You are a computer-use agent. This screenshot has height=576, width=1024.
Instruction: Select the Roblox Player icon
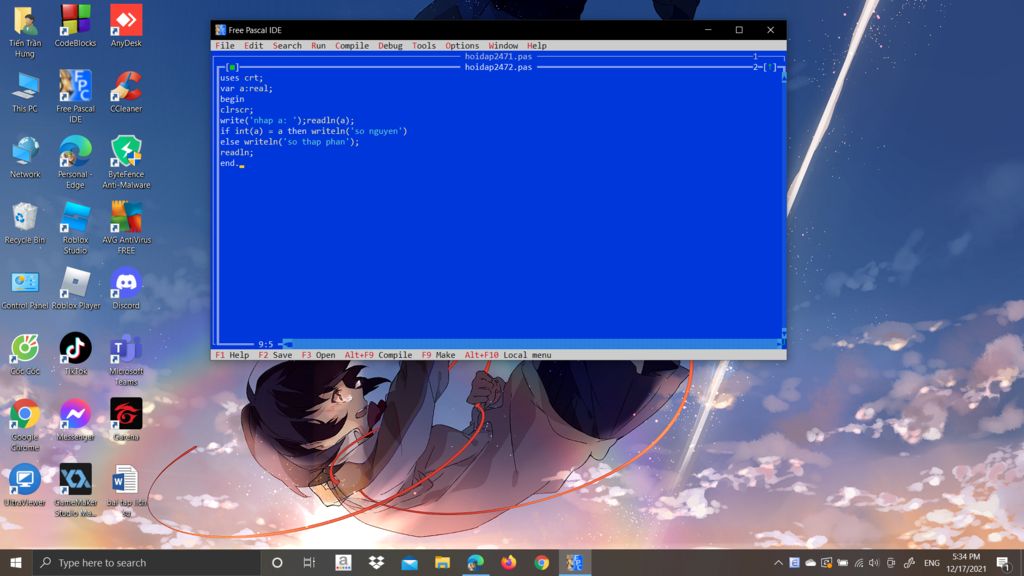[x=75, y=289]
